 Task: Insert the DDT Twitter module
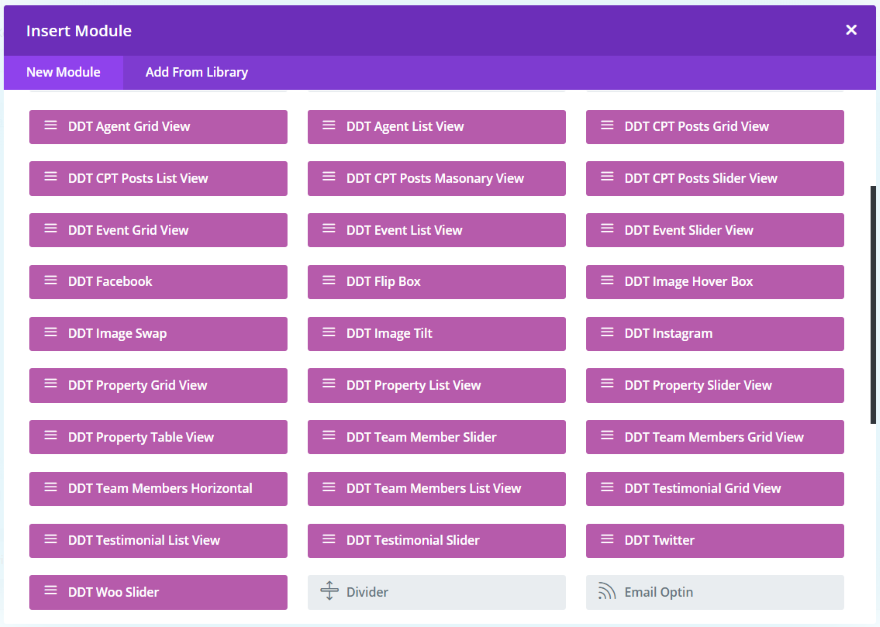coord(715,541)
